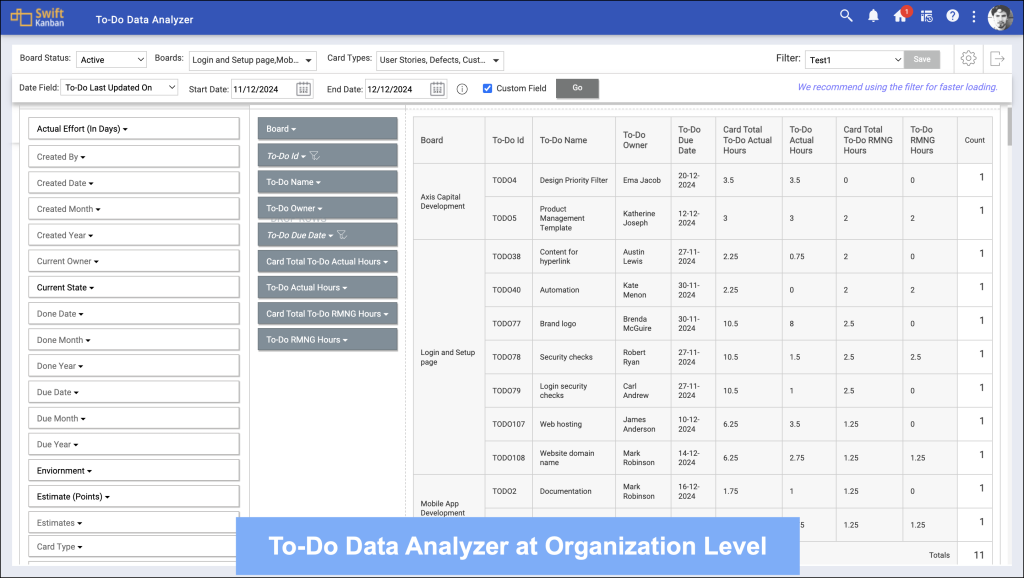Go to home icon with badge

[x=901, y=16]
